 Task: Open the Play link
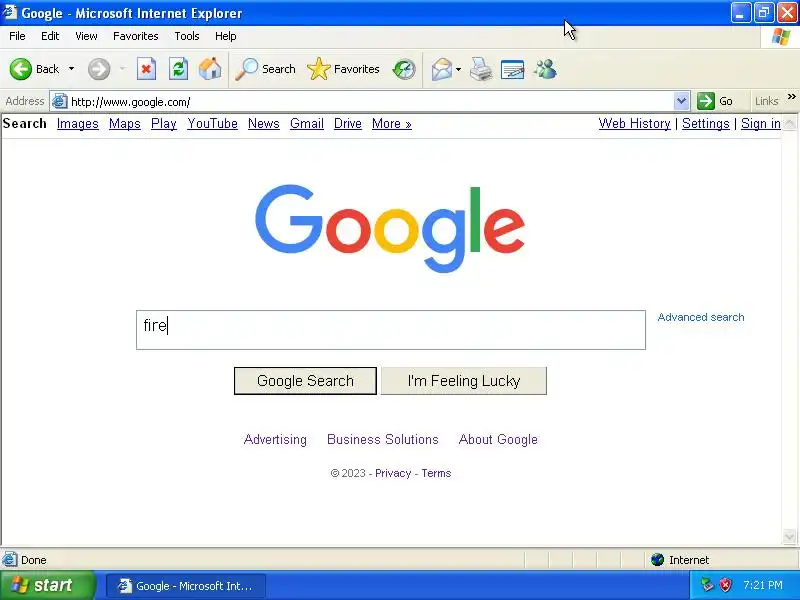[x=164, y=124]
